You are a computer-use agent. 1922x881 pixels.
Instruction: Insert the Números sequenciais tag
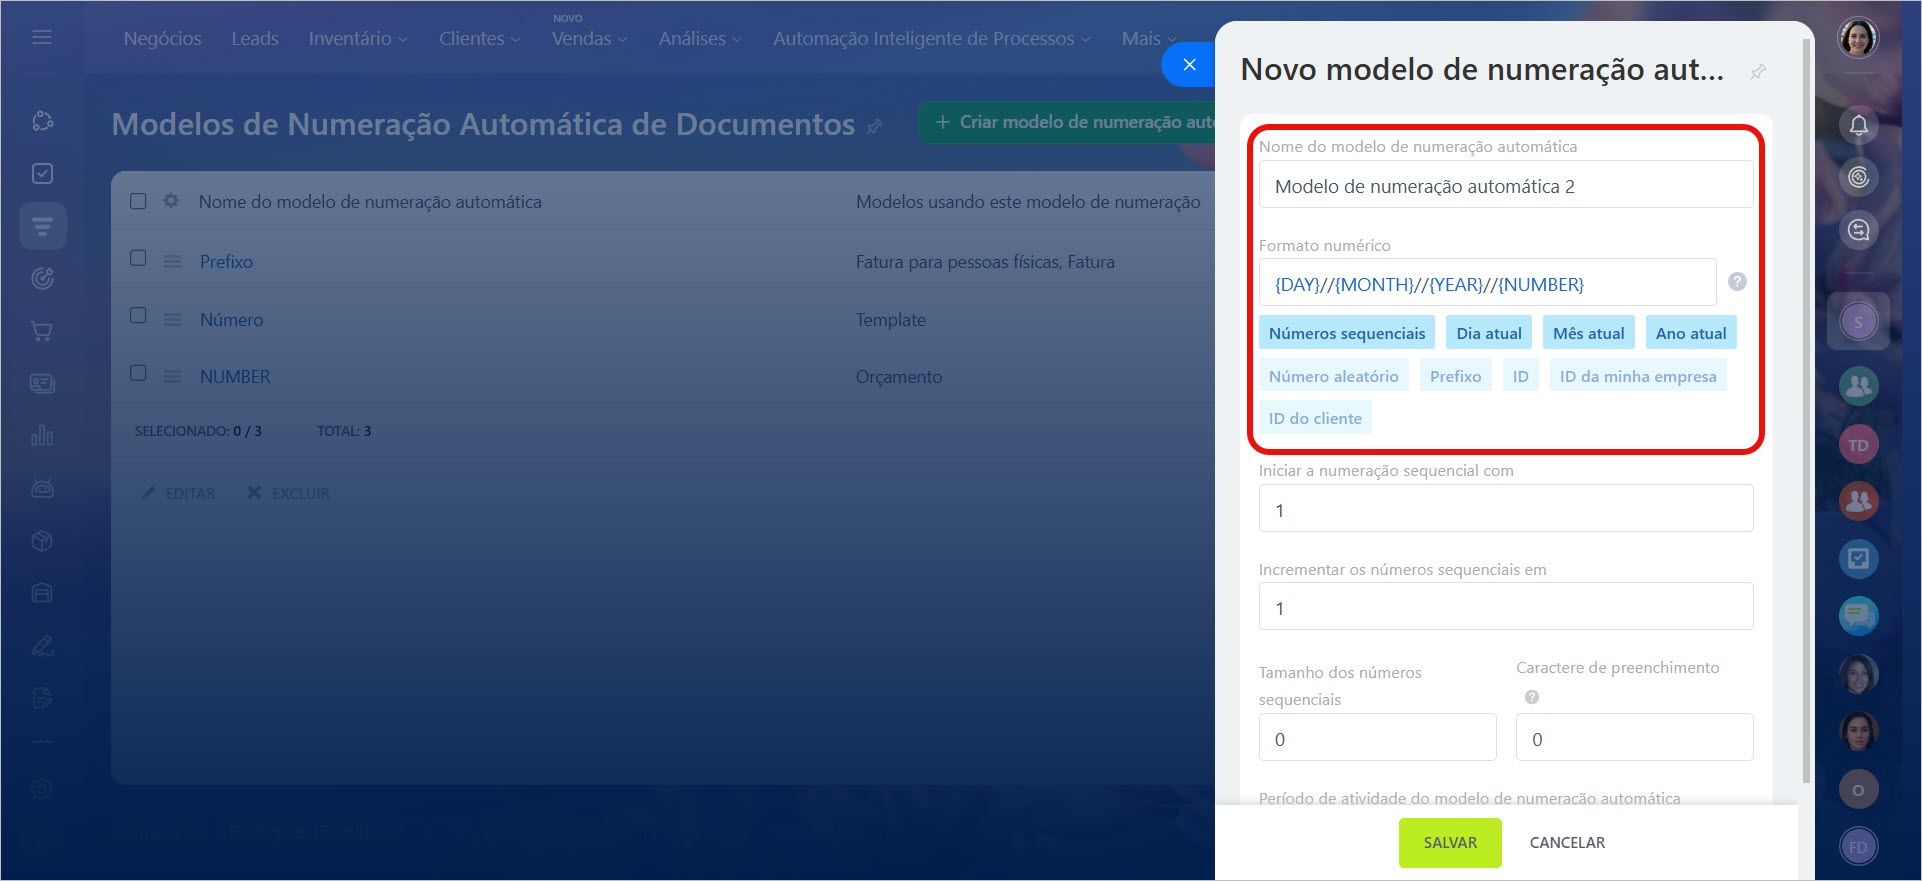[1346, 333]
